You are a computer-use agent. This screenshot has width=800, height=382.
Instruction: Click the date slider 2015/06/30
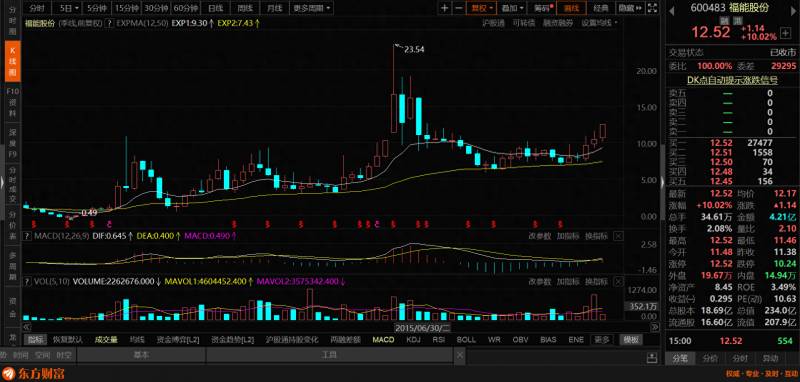point(423,327)
